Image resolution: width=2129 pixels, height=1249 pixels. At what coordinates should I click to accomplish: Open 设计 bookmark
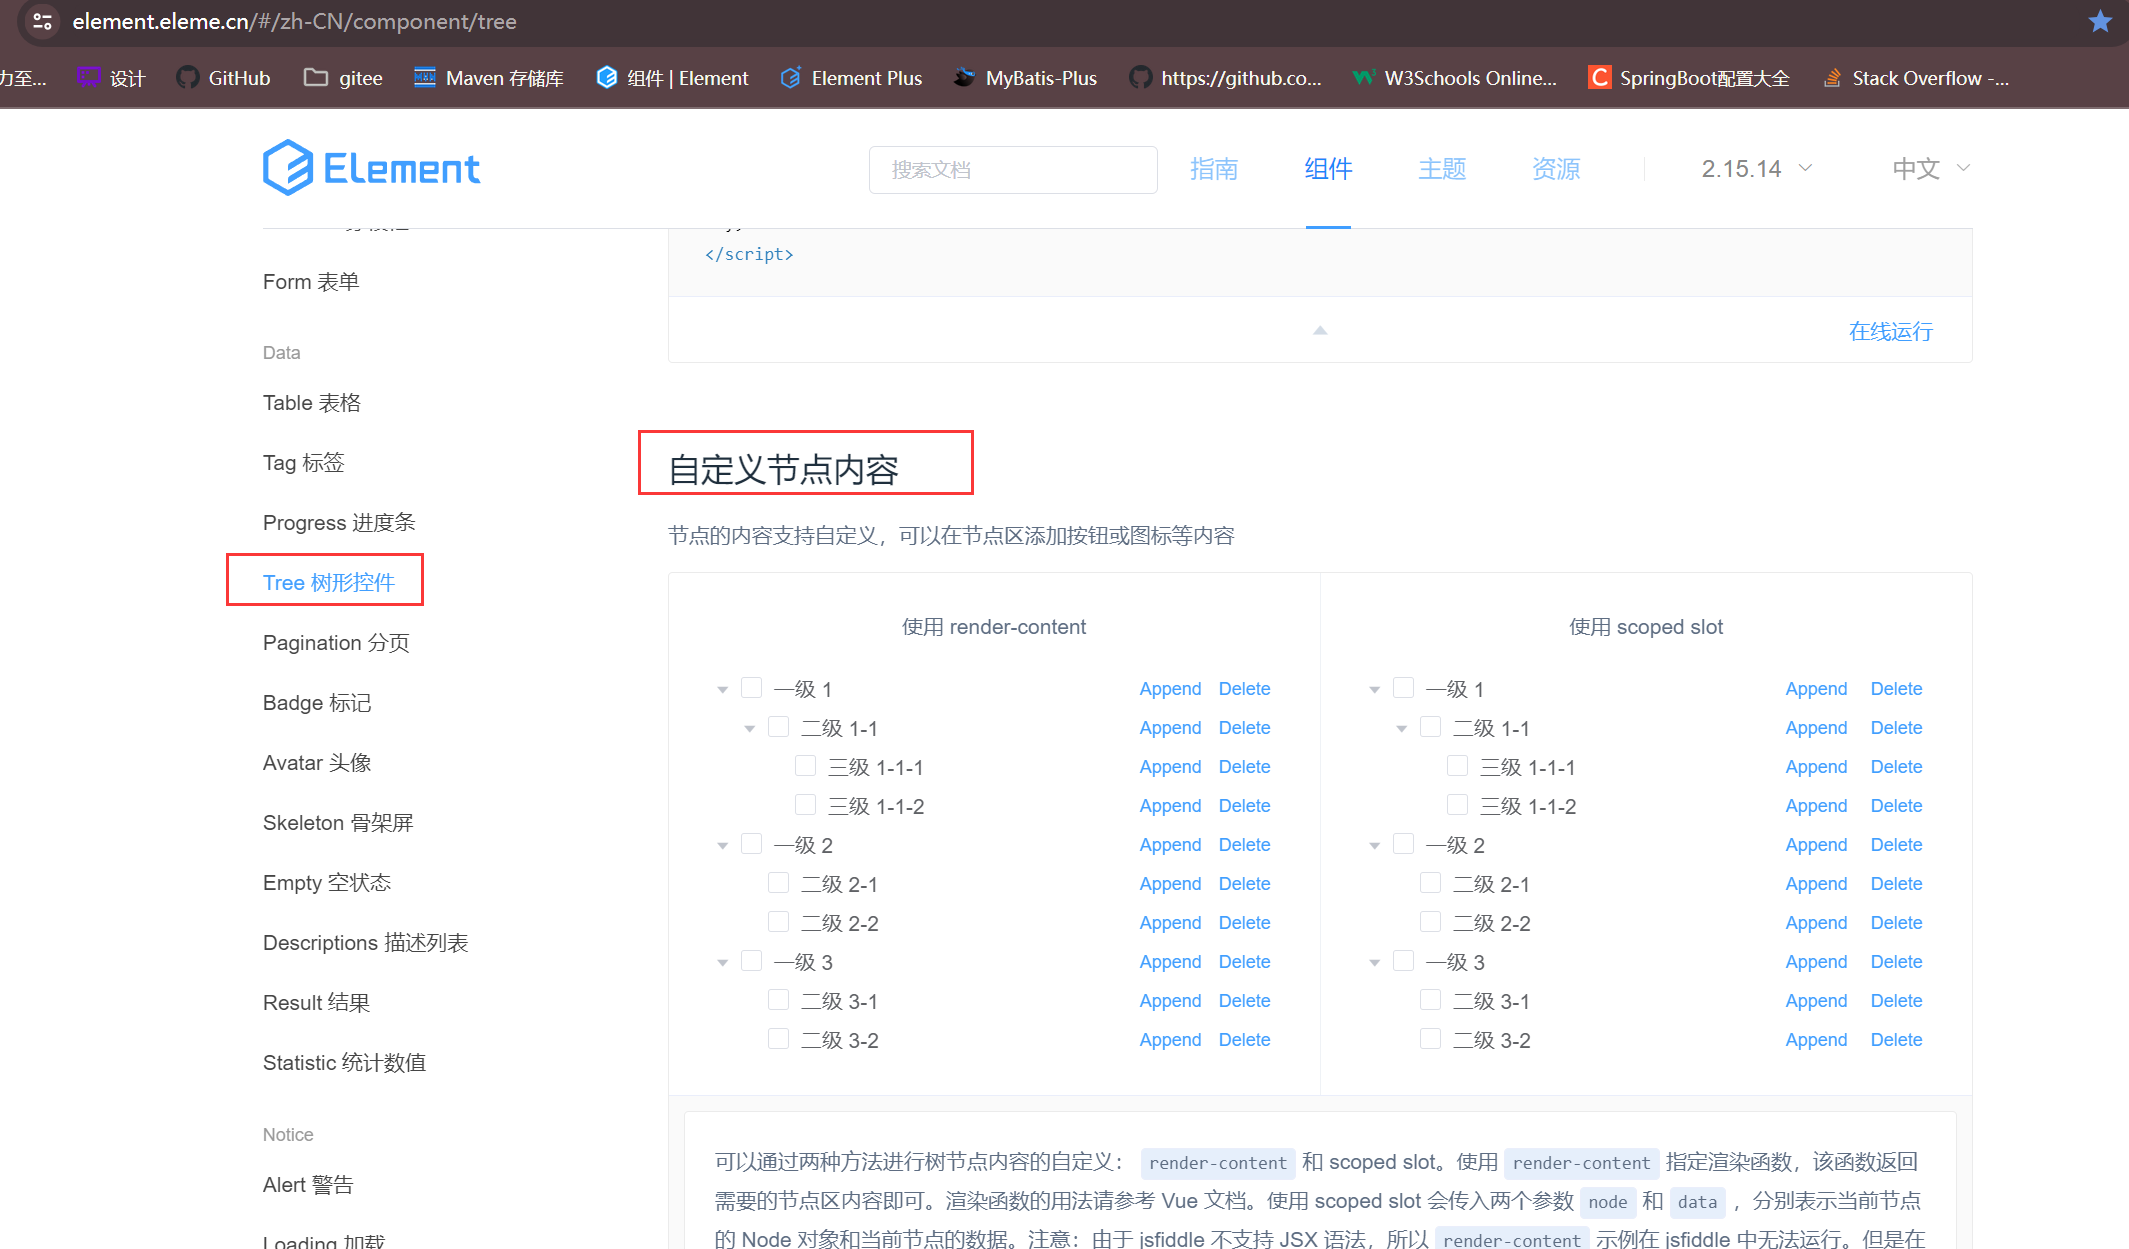[112, 78]
